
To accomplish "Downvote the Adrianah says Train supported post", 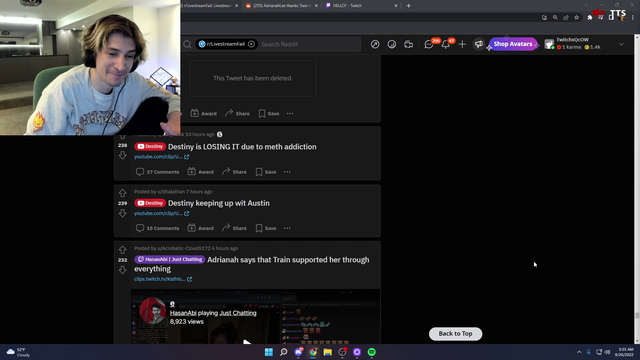I will [x=122, y=270].
